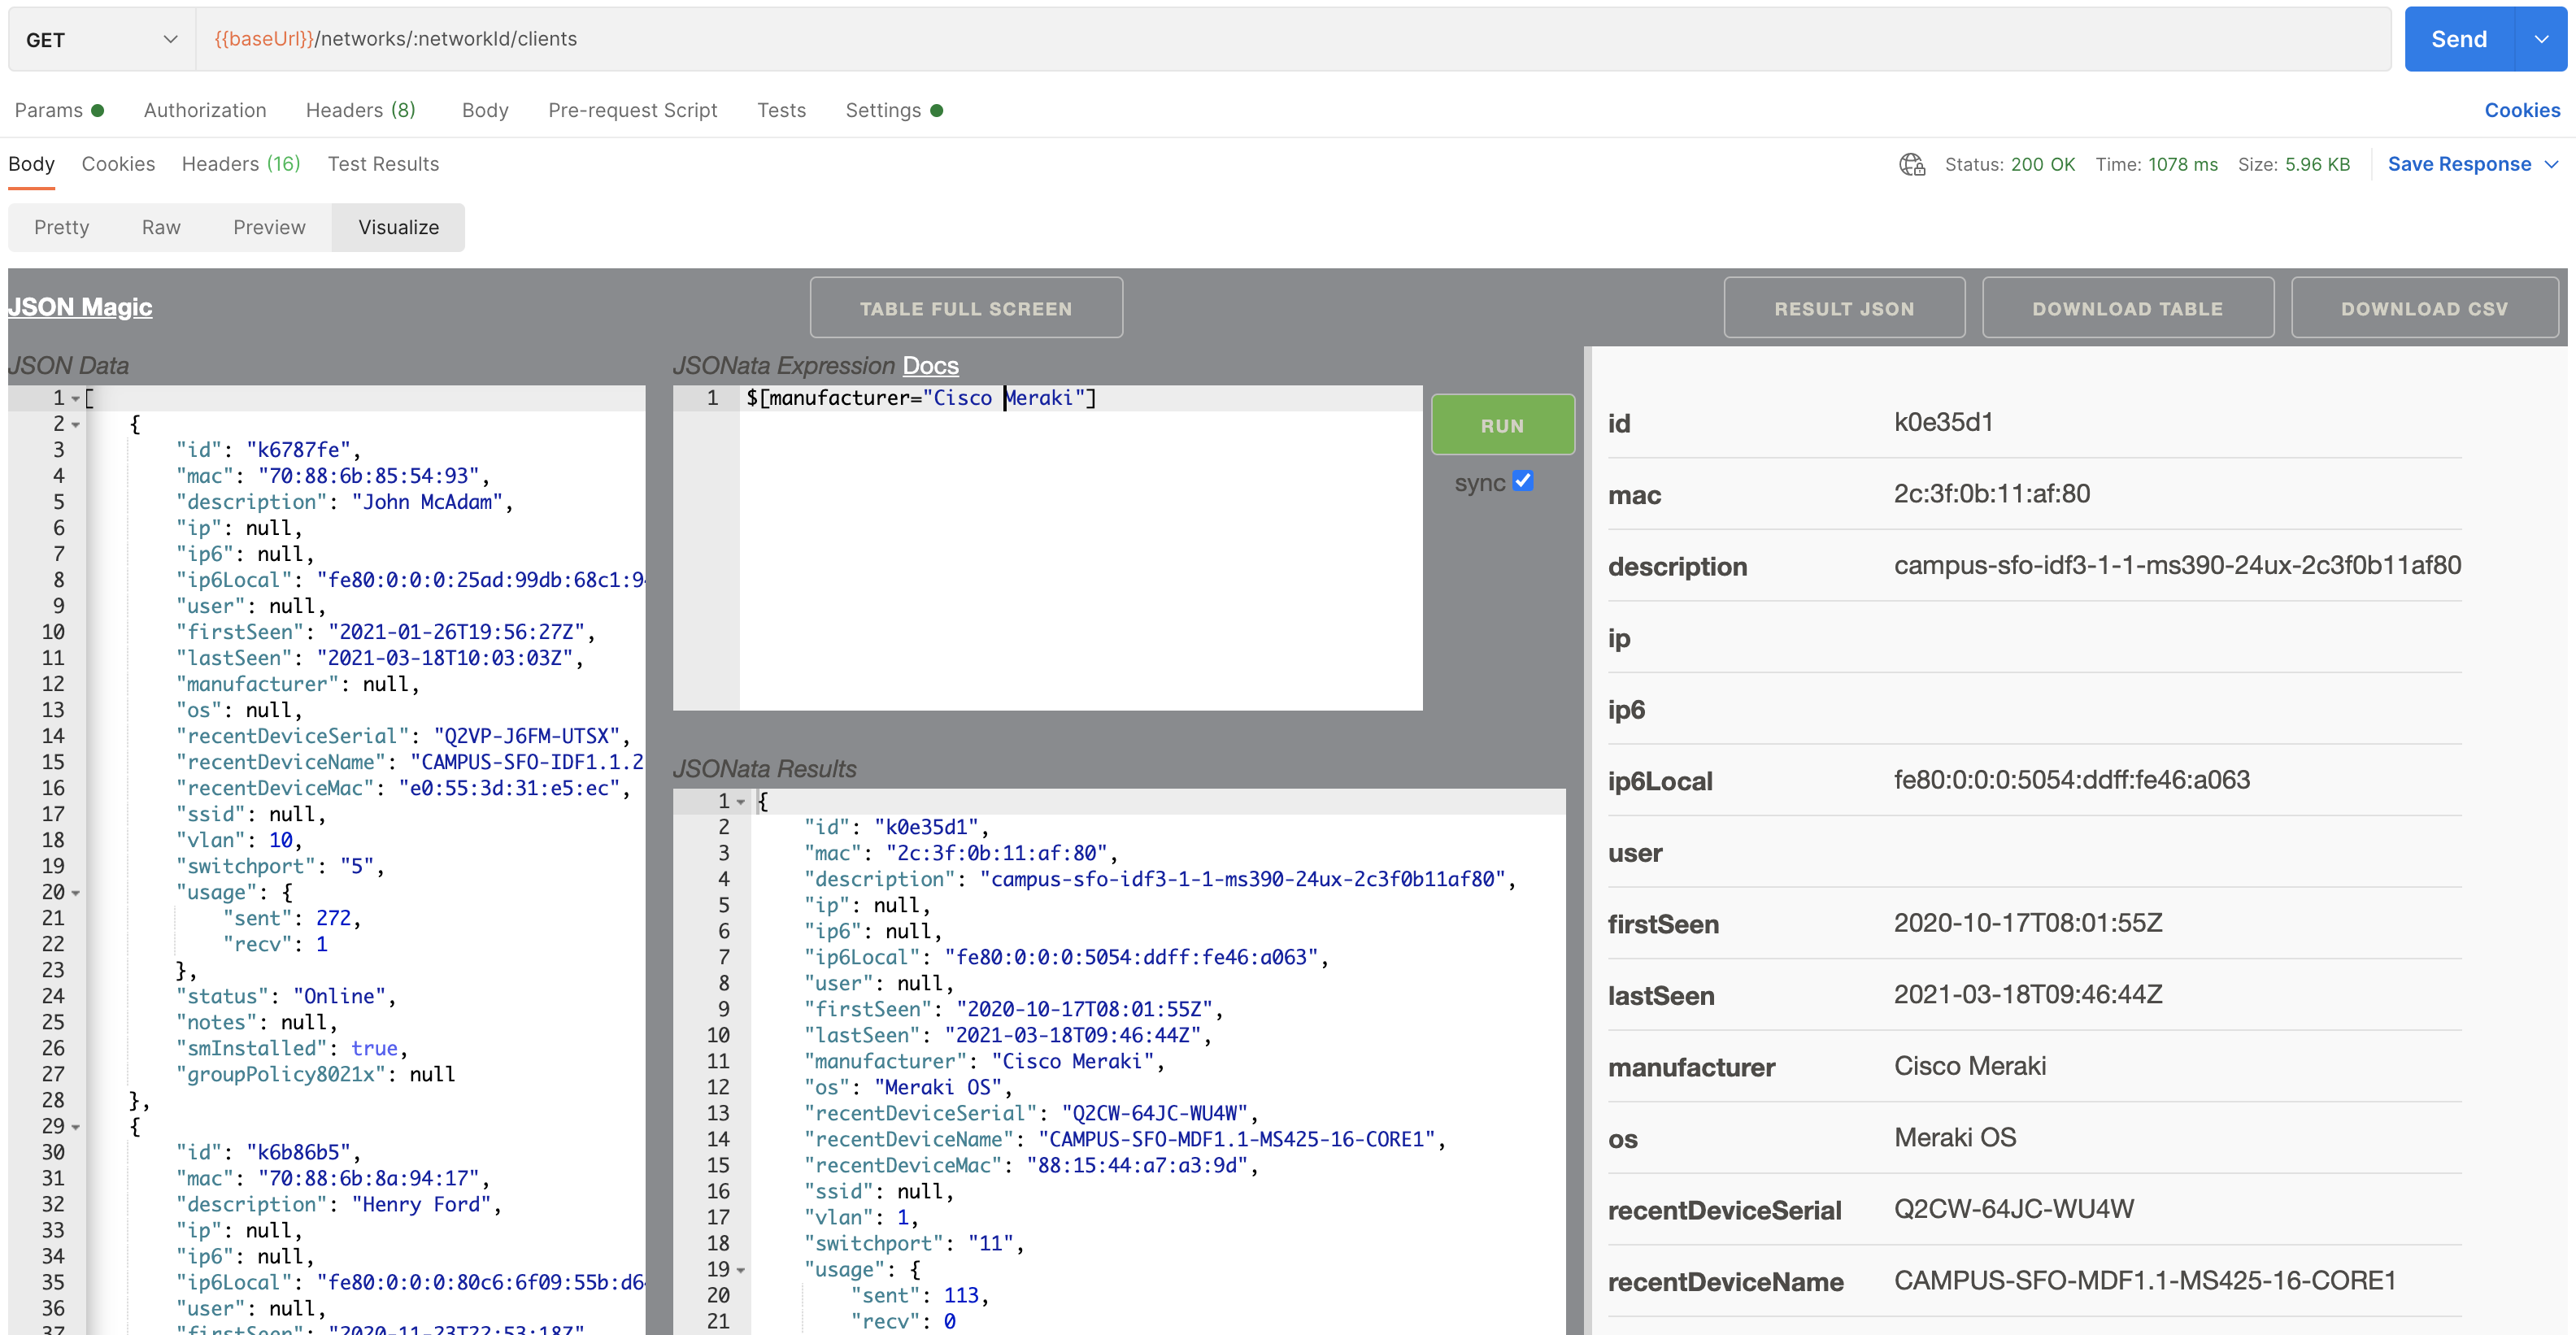Expand the Save Response dropdown chevron

[2552, 164]
